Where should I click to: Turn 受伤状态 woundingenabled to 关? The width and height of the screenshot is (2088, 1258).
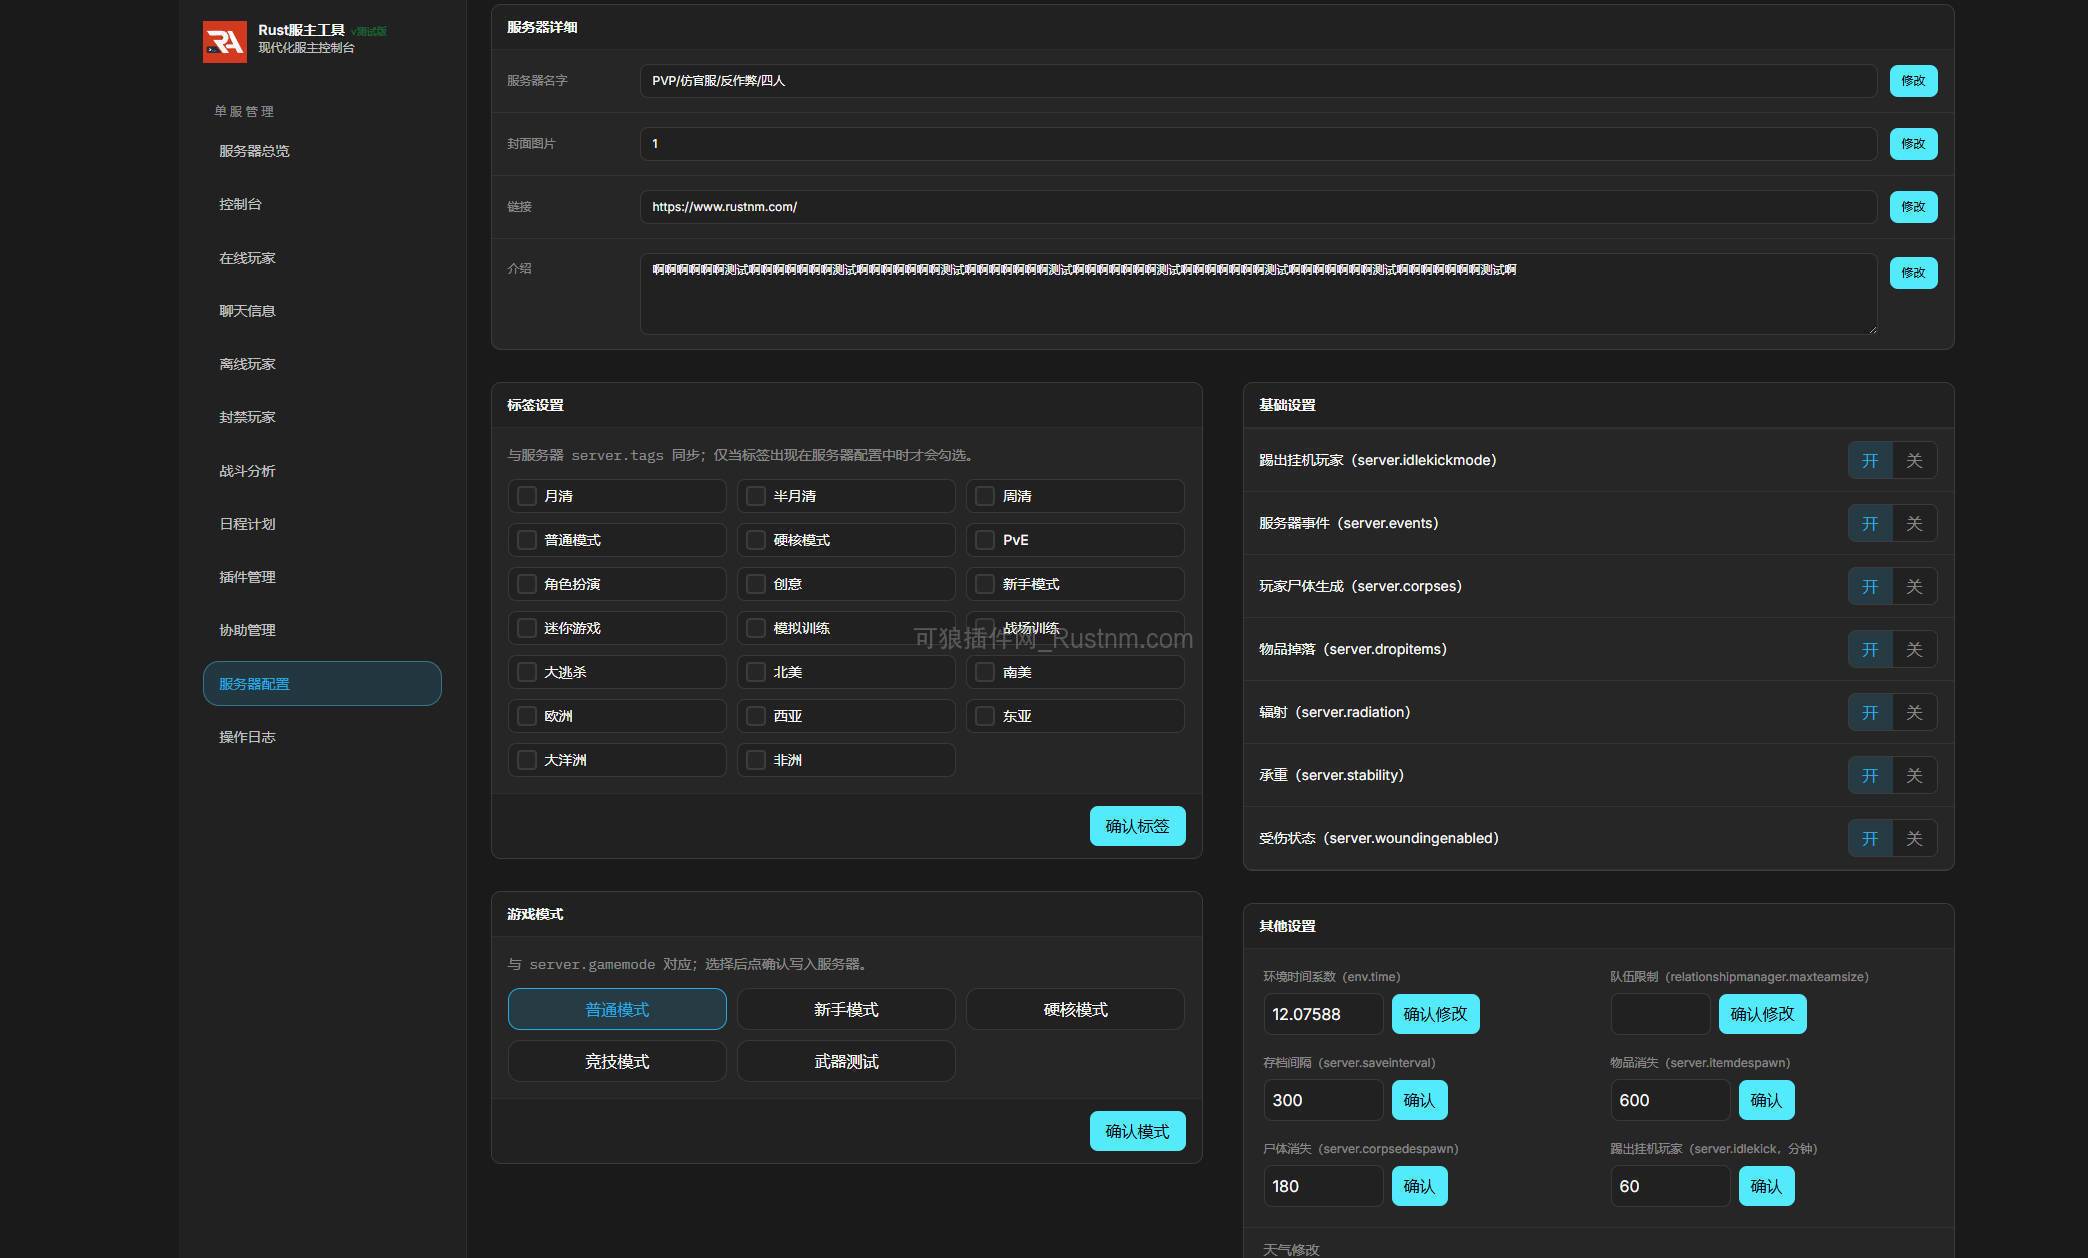(x=1914, y=839)
